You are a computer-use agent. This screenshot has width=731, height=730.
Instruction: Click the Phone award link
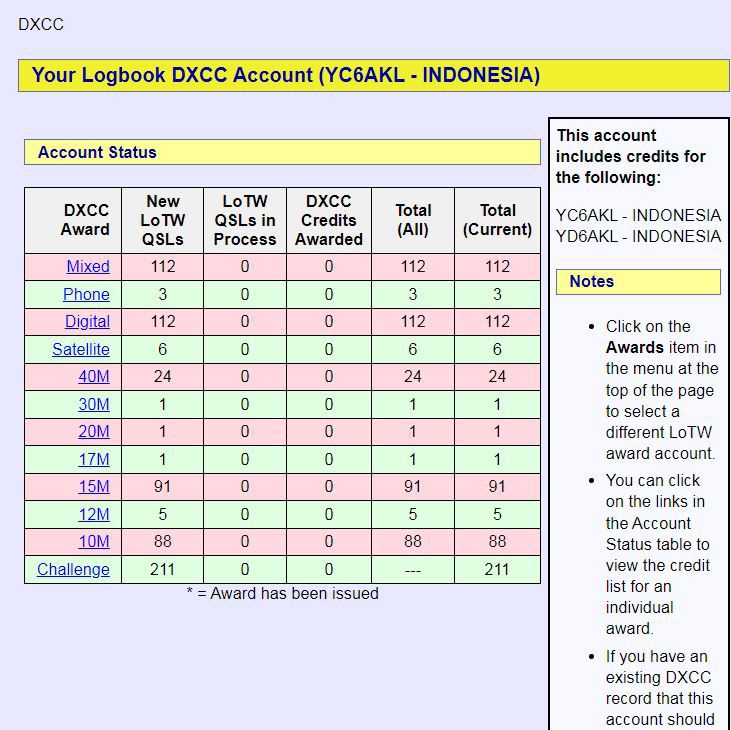click(86, 294)
